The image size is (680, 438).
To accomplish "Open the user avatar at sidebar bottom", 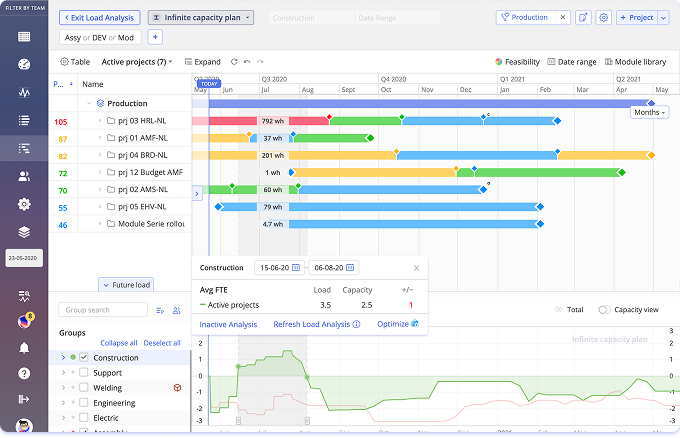I will pyautogui.click(x=24, y=426).
